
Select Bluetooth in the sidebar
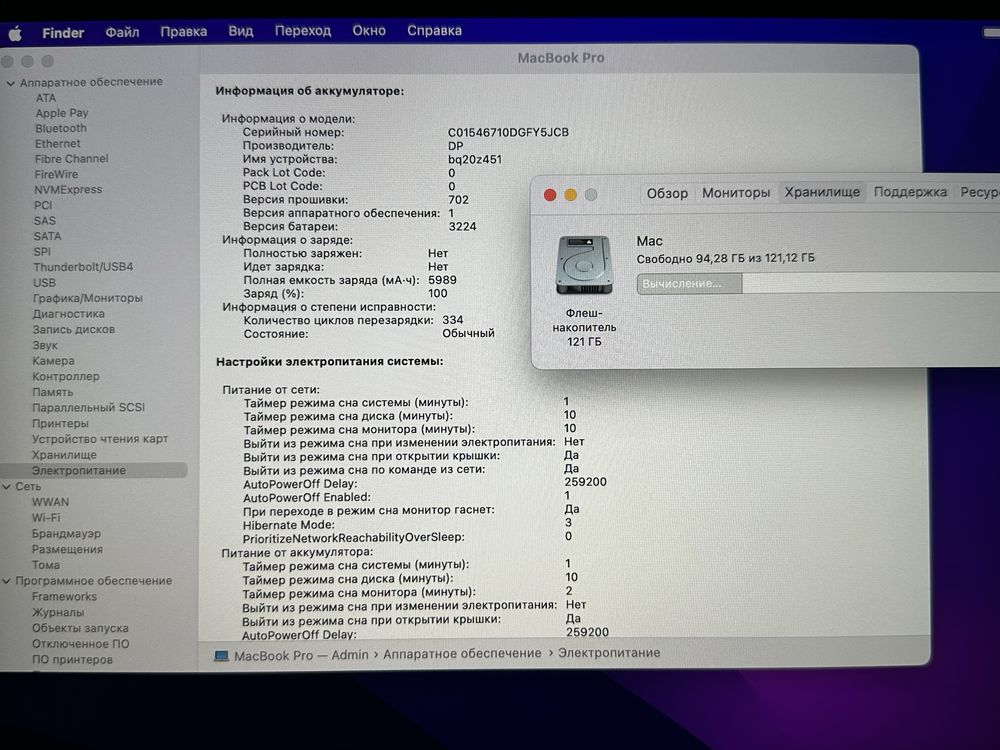pos(61,128)
